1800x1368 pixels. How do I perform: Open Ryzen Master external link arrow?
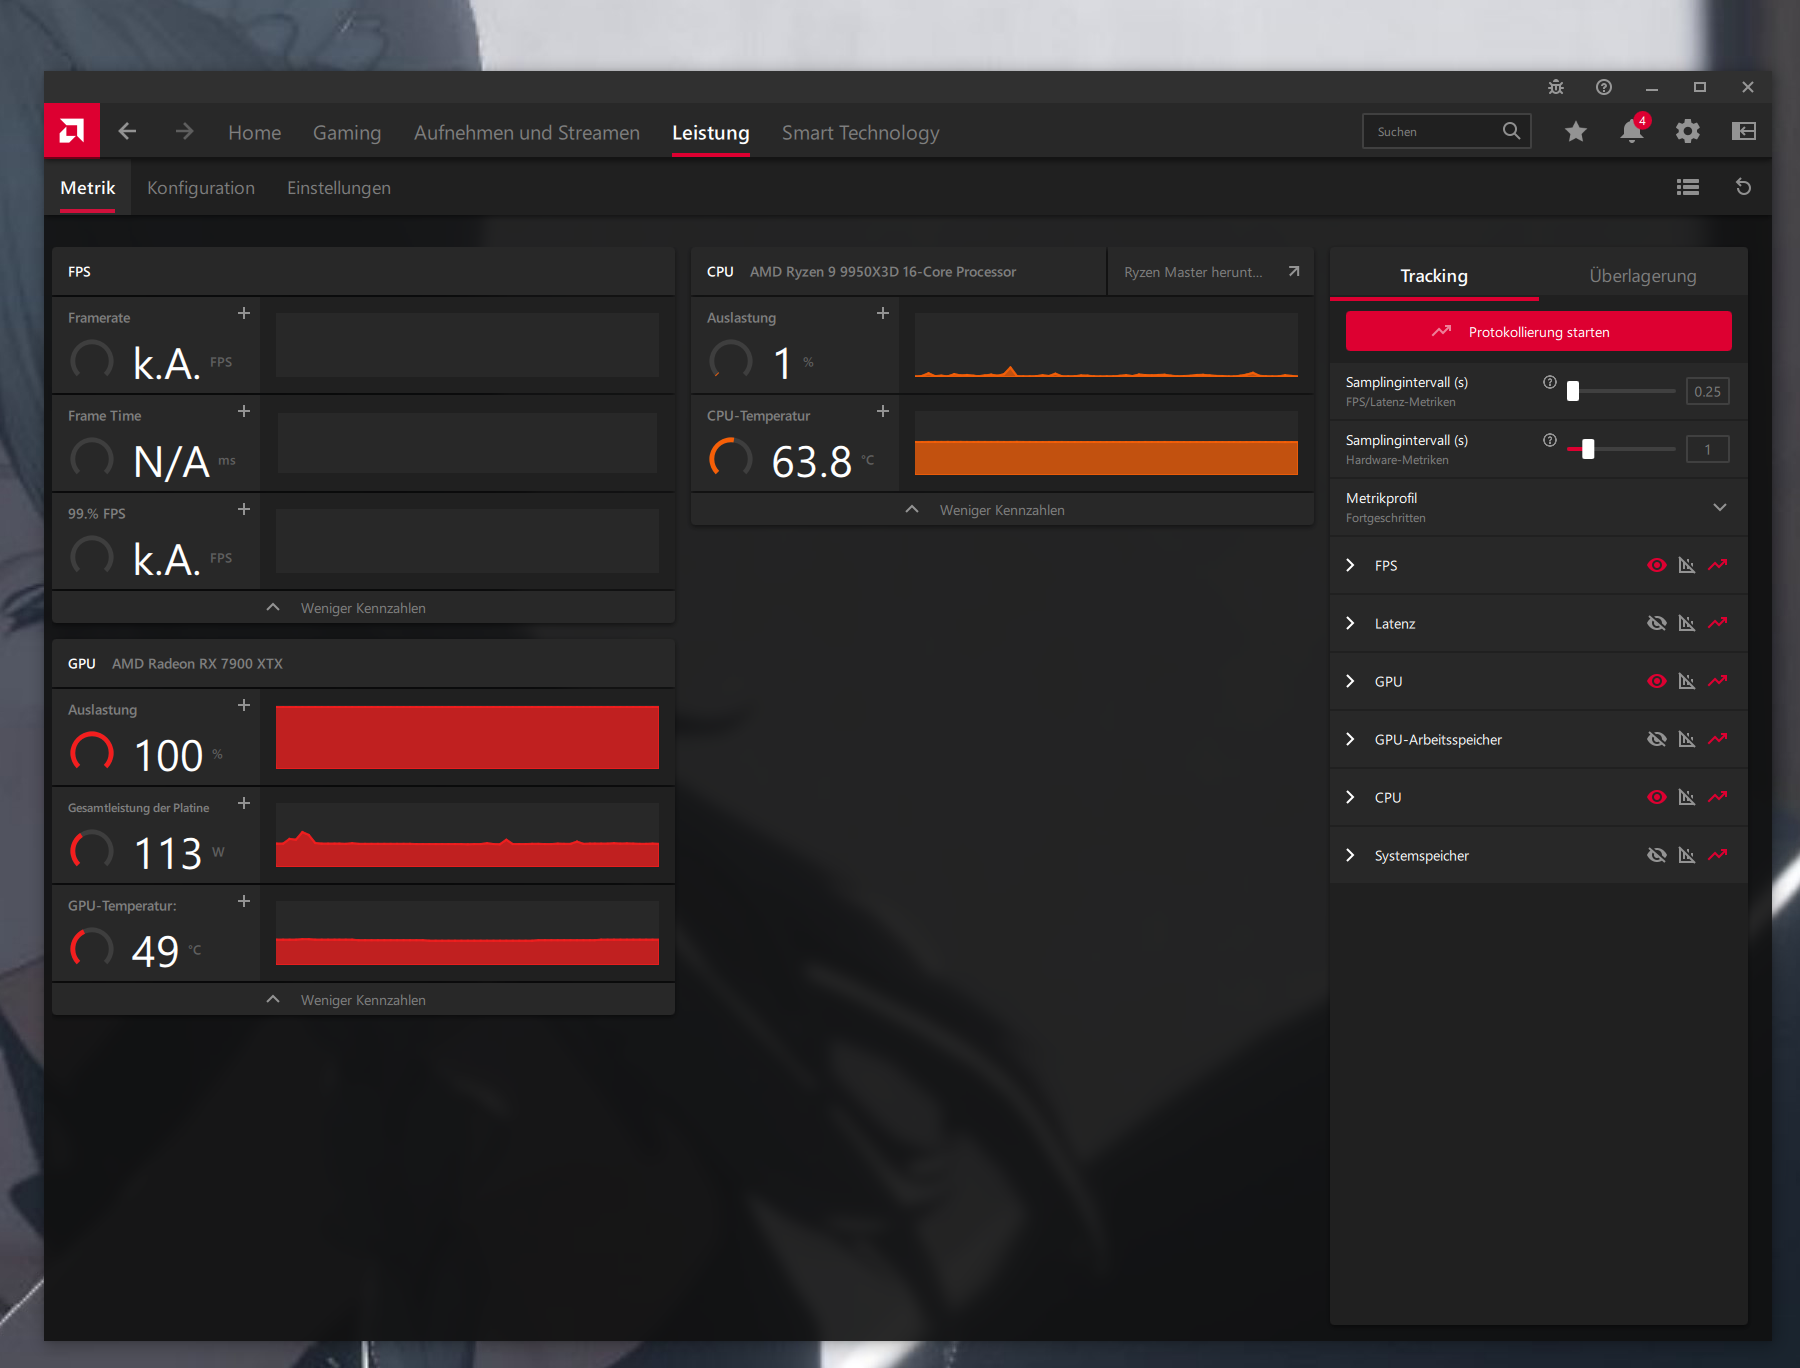1294,271
